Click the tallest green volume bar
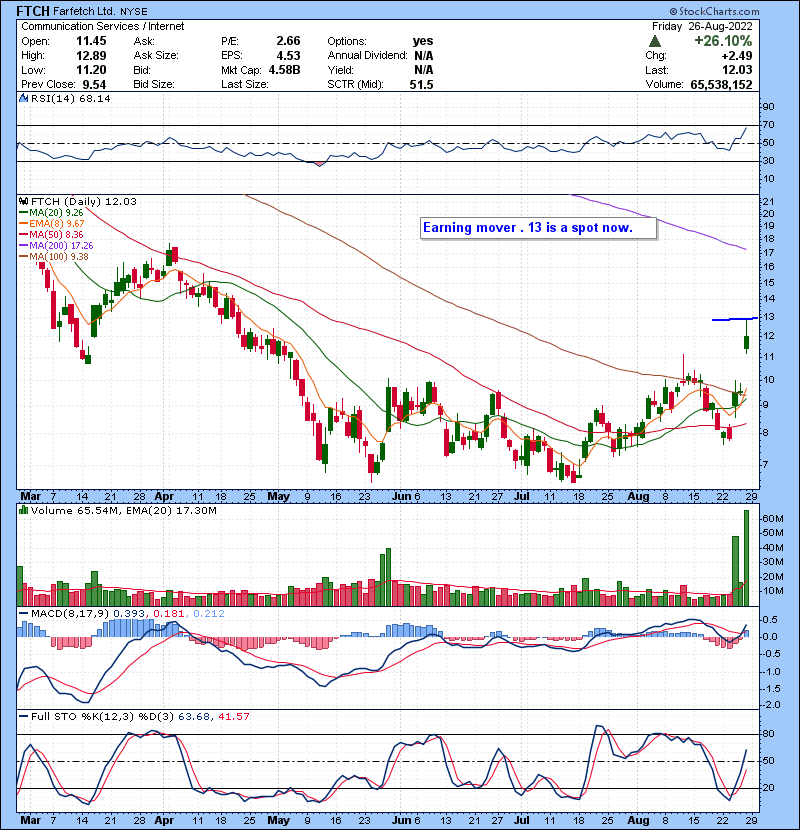 pyautogui.click(x=747, y=558)
